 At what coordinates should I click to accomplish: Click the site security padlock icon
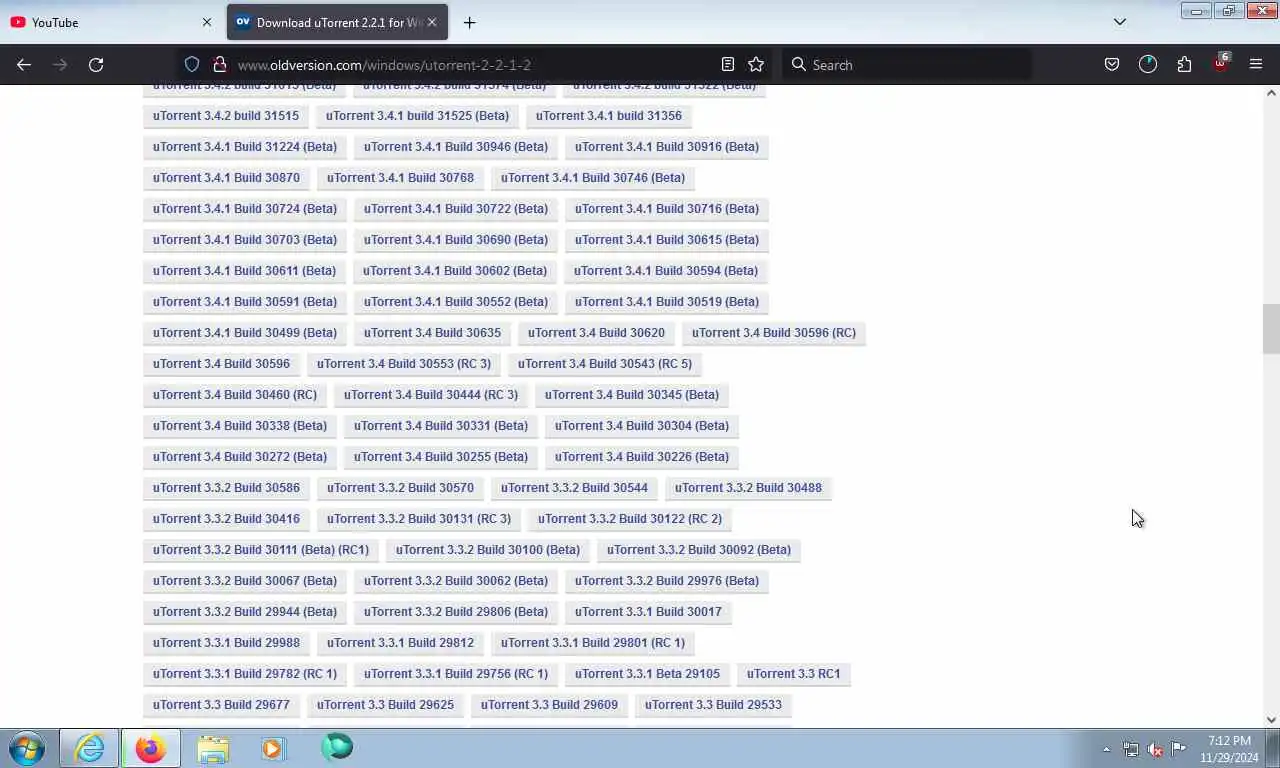pyautogui.click(x=219, y=64)
